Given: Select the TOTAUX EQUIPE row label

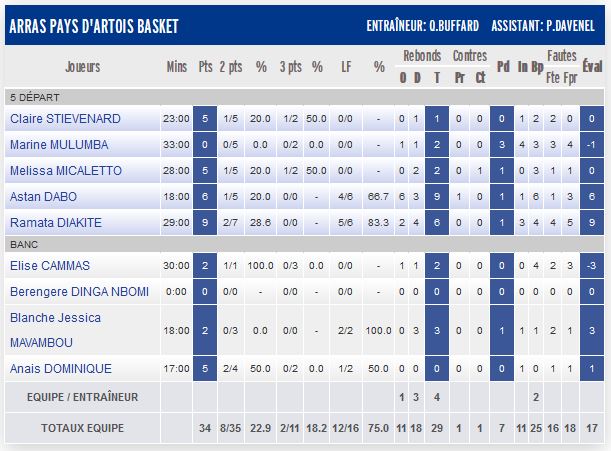Looking at the screenshot, I should point(83,428).
